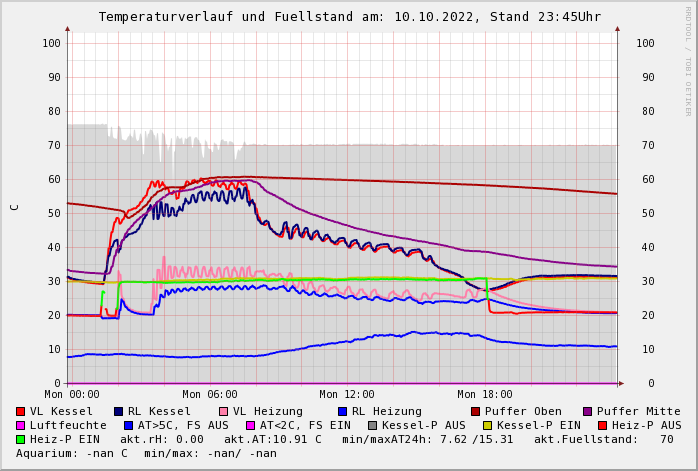Click the dark red Puffer Oben swatch

475,411
